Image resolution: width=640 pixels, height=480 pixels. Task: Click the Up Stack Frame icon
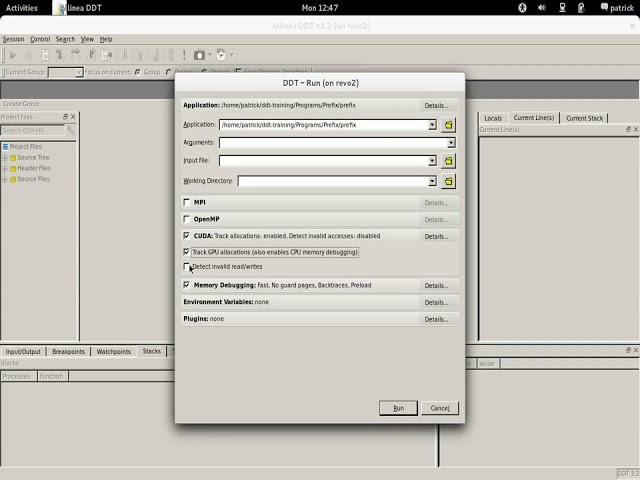[x=138, y=55]
